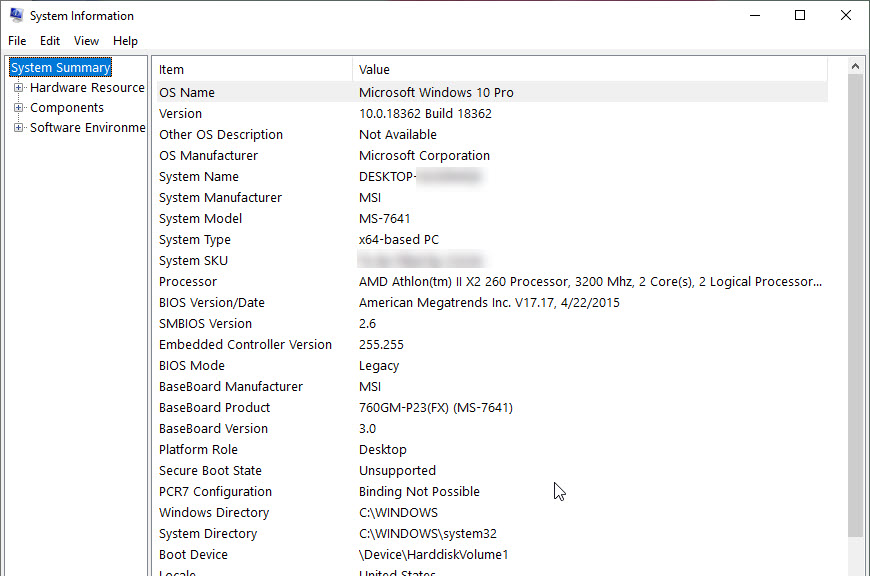Image resolution: width=870 pixels, height=576 pixels.
Task: Click the \Device\HarddiskVolume1 value
Action: coord(434,555)
